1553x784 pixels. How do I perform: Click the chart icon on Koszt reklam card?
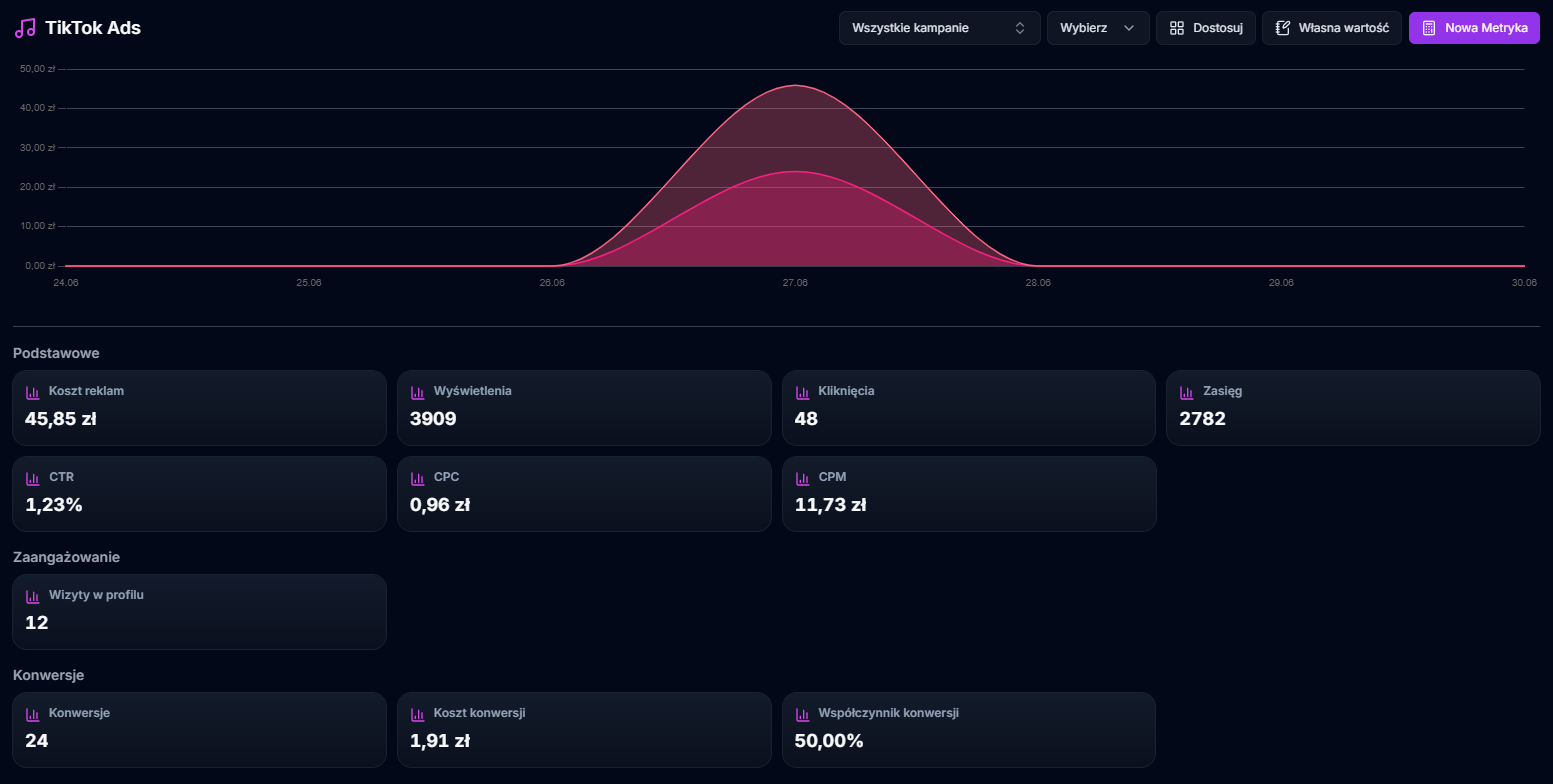pos(35,390)
